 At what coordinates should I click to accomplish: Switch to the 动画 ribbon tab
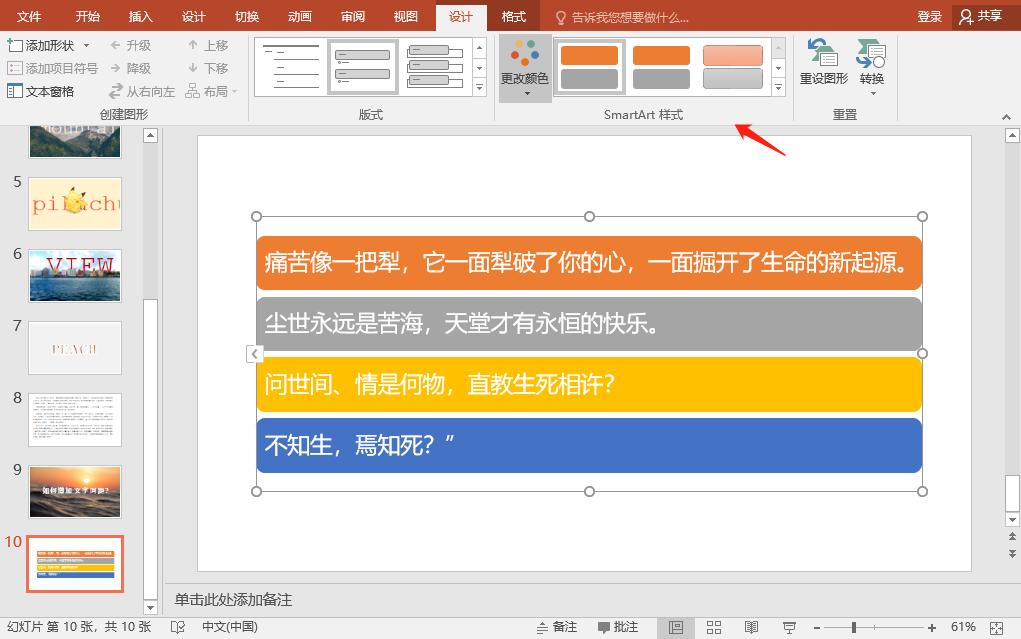[x=298, y=16]
